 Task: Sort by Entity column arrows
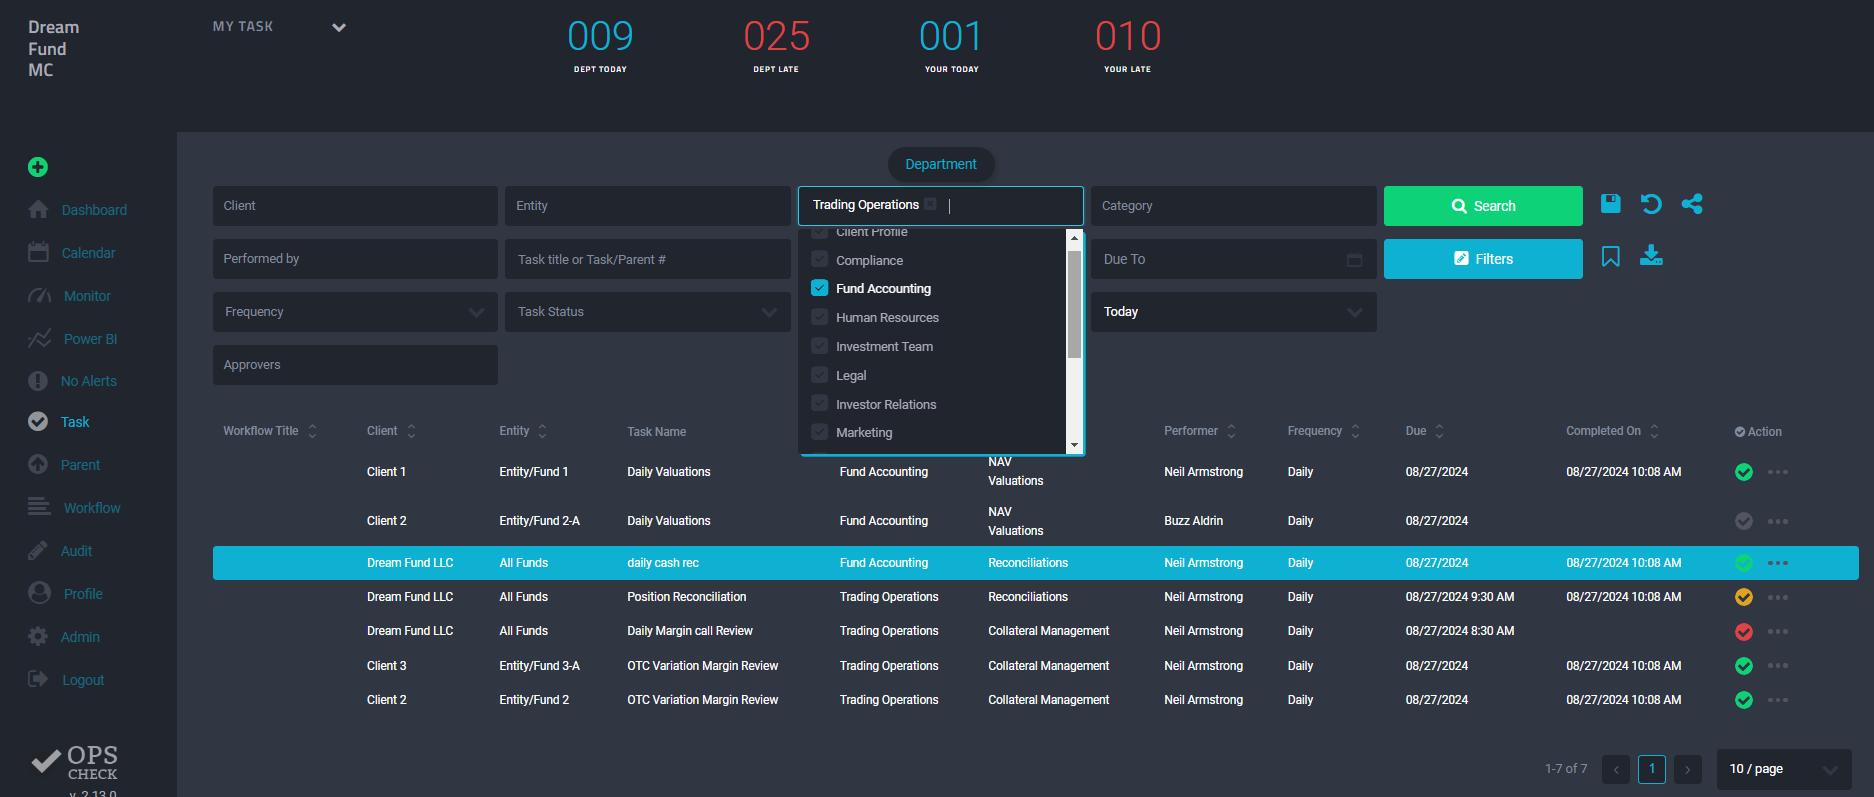pos(542,431)
